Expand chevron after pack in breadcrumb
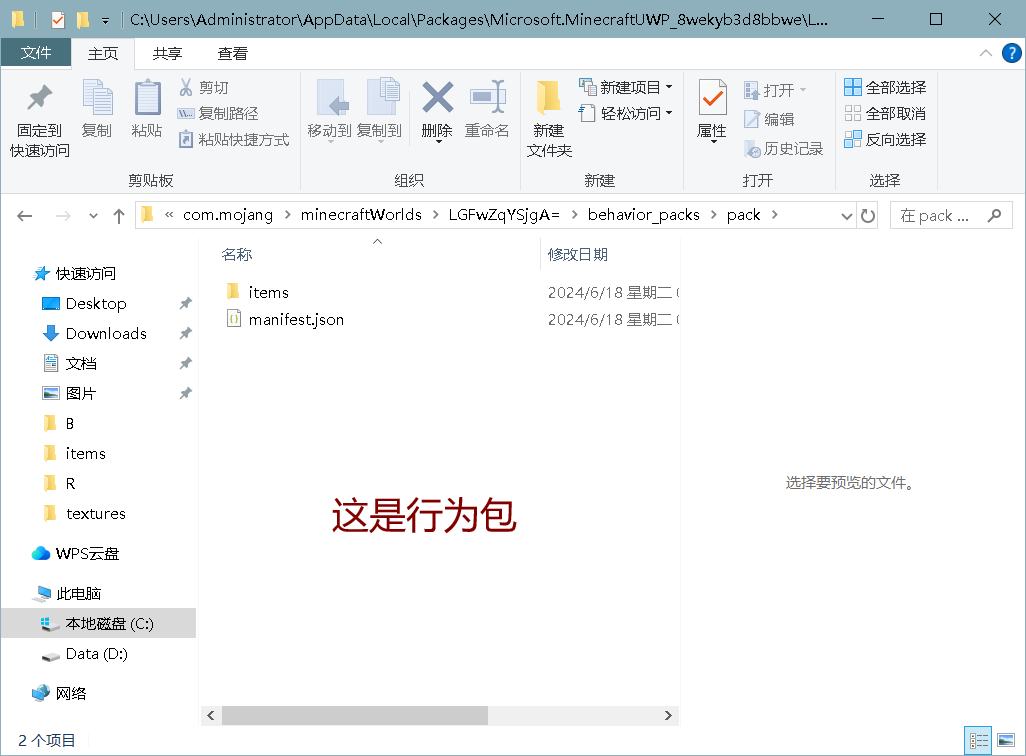This screenshot has height=756, width=1026. click(x=775, y=215)
